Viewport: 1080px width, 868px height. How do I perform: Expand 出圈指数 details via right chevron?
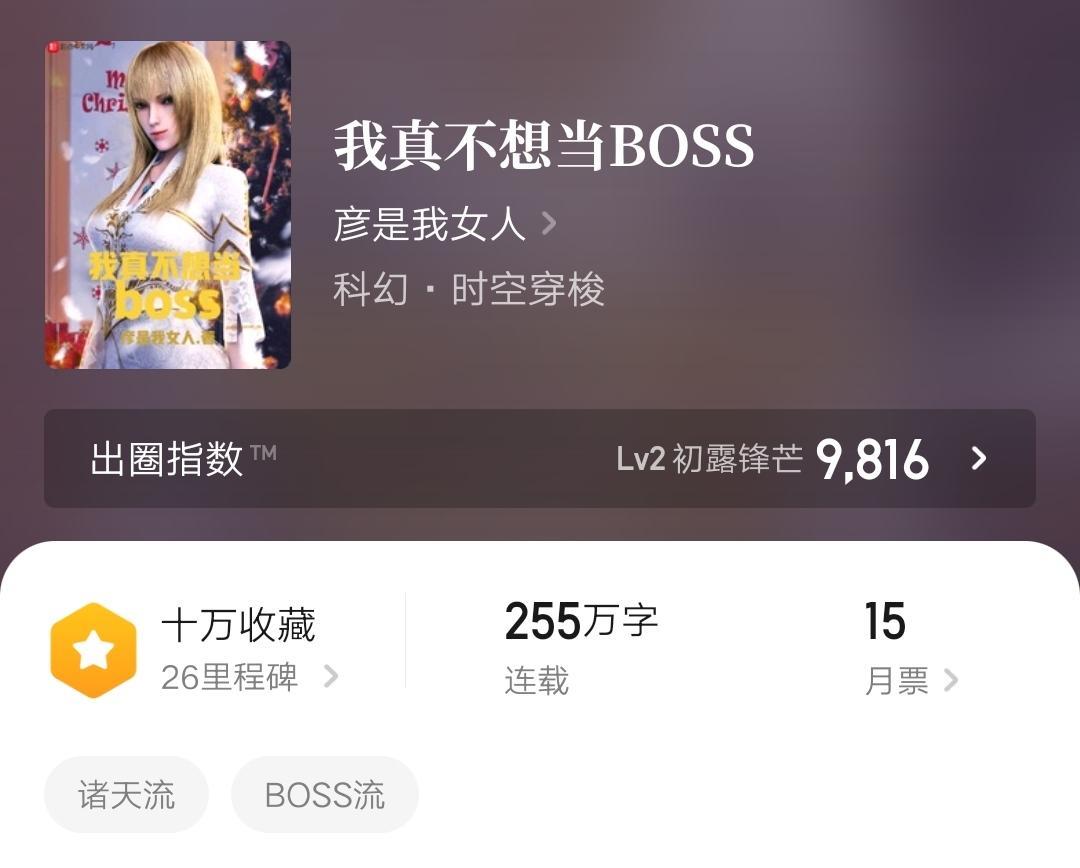click(979, 458)
